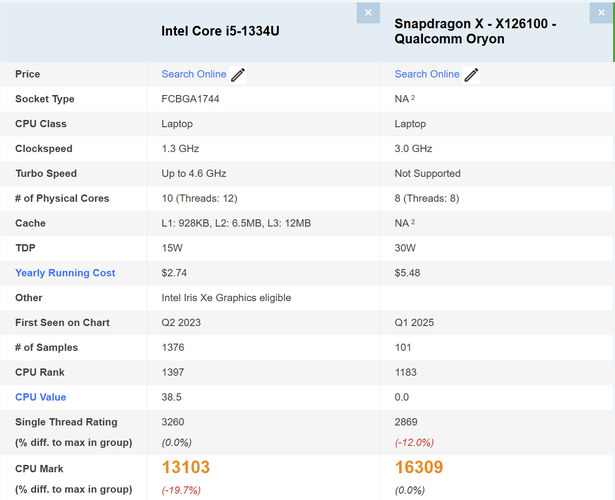Image resolution: width=615 pixels, height=500 pixels.
Task: Click CPU value 38.5
Action: (x=171, y=397)
